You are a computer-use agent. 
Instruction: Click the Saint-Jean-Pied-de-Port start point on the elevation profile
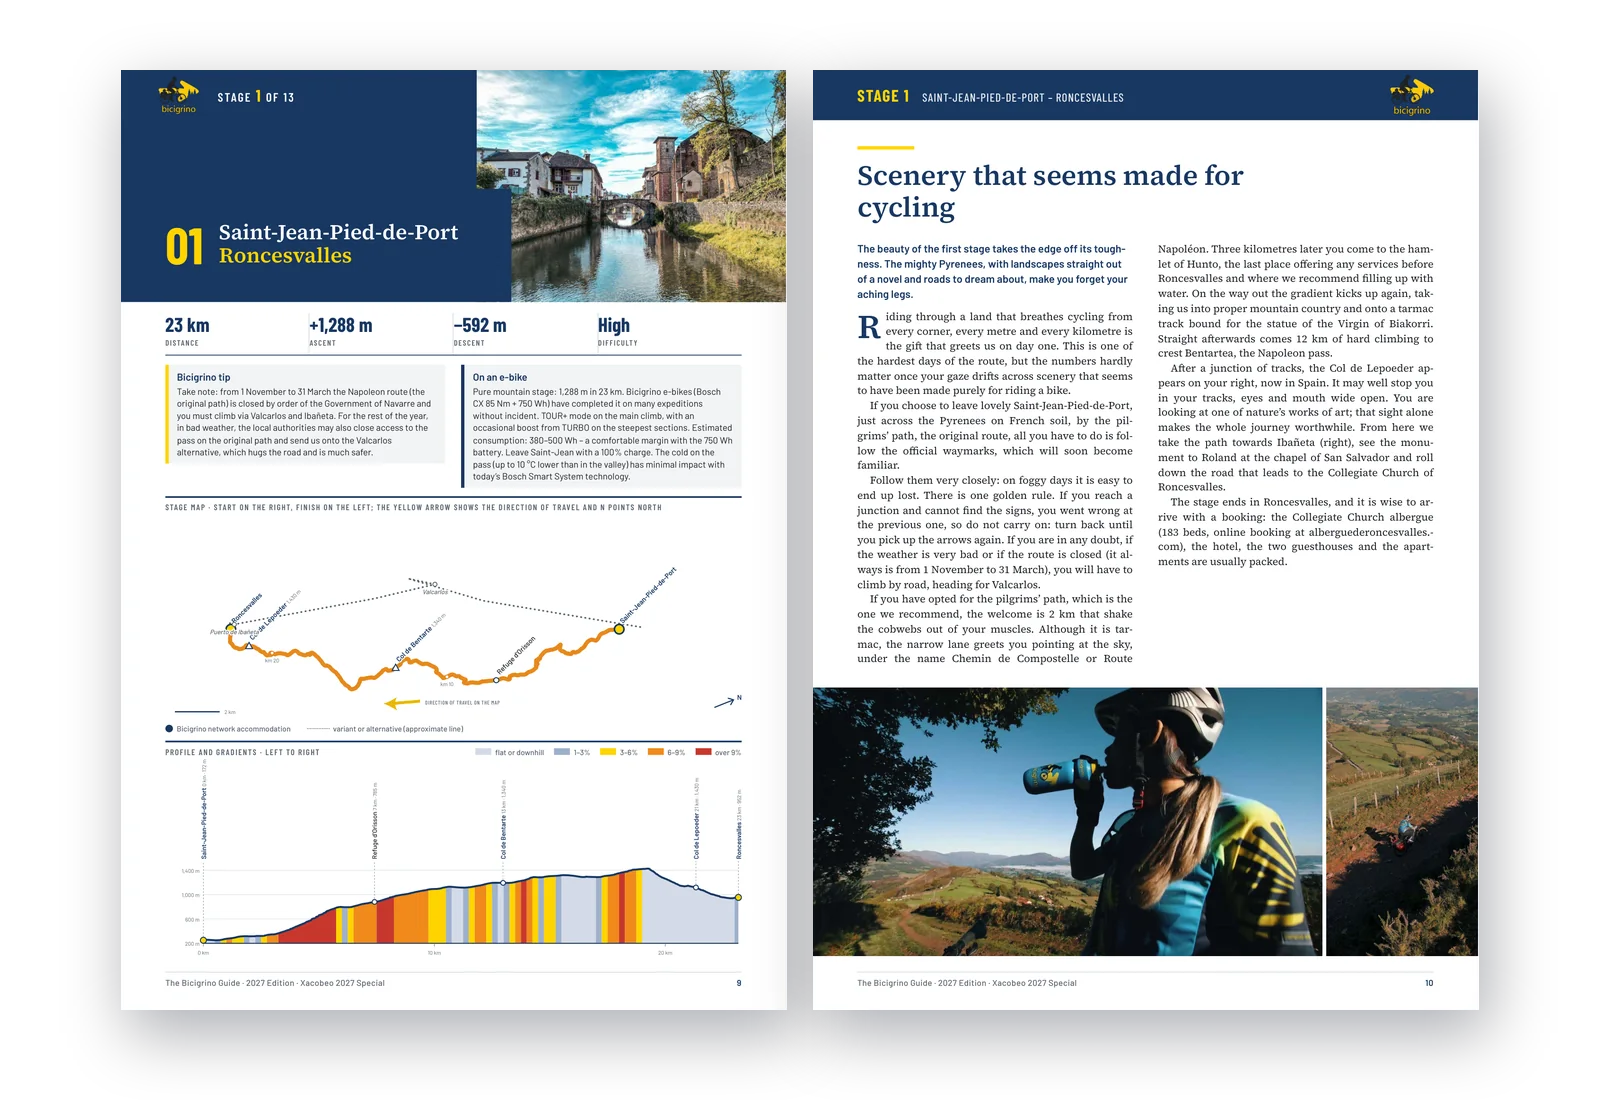(x=203, y=940)
